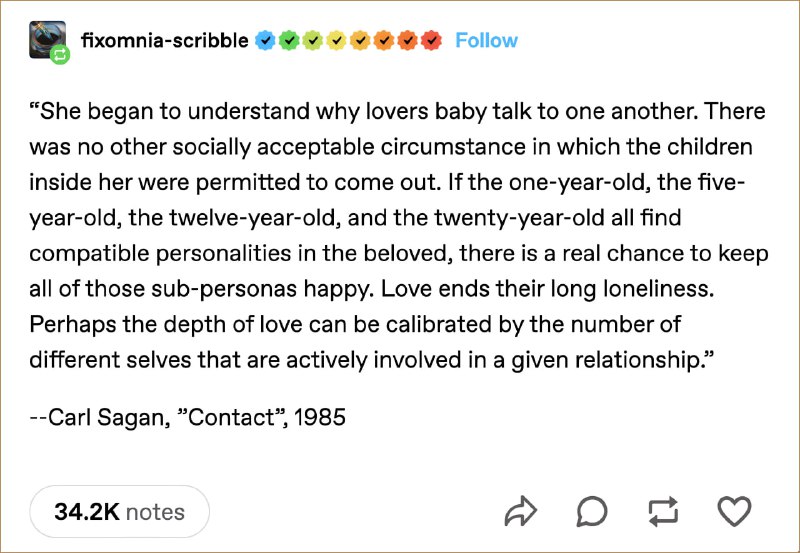Open the fixomnia-scribble username link
The image size is (800, 553).
click(x=164, y=40)
